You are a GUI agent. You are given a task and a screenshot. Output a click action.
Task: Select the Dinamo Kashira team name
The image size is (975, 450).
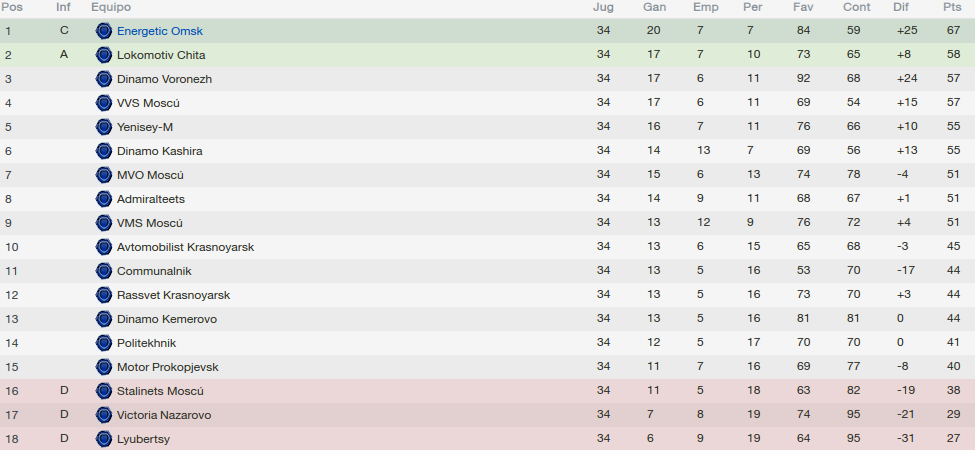pyautogui.click(x=159, y=151)
